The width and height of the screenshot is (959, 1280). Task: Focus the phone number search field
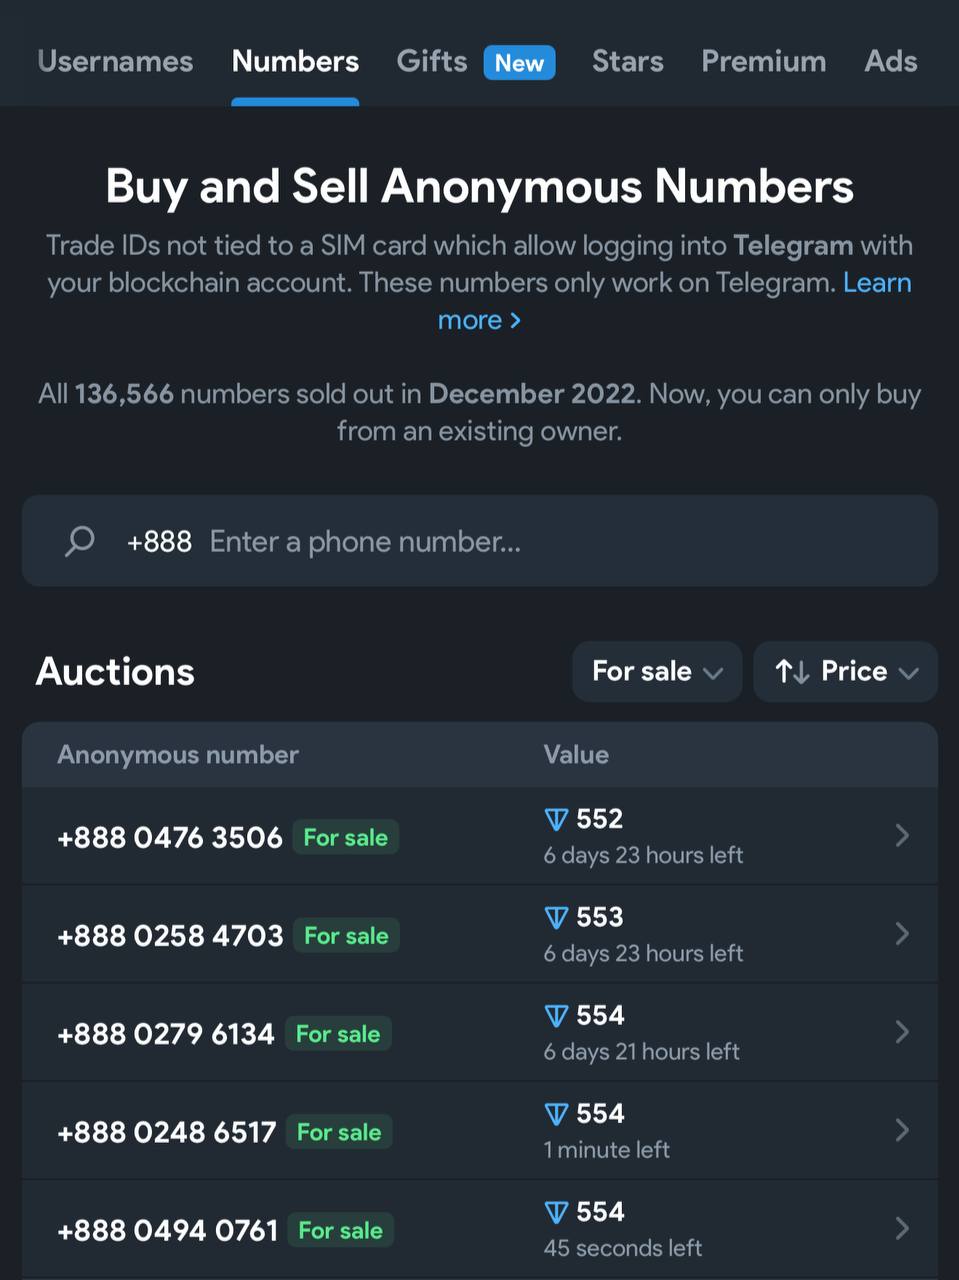click(x=480, y=541)
